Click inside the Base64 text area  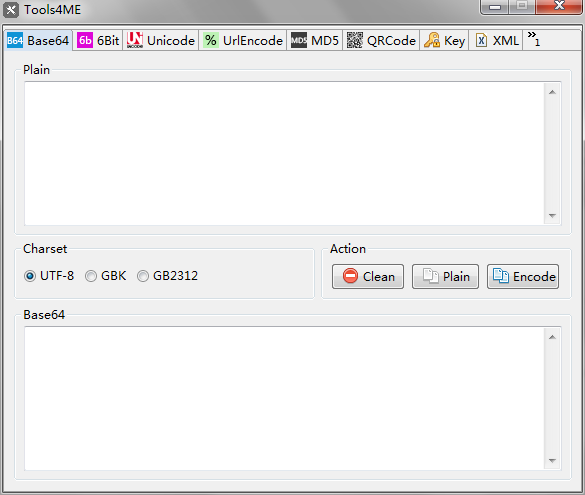click(x=284, y=398)
